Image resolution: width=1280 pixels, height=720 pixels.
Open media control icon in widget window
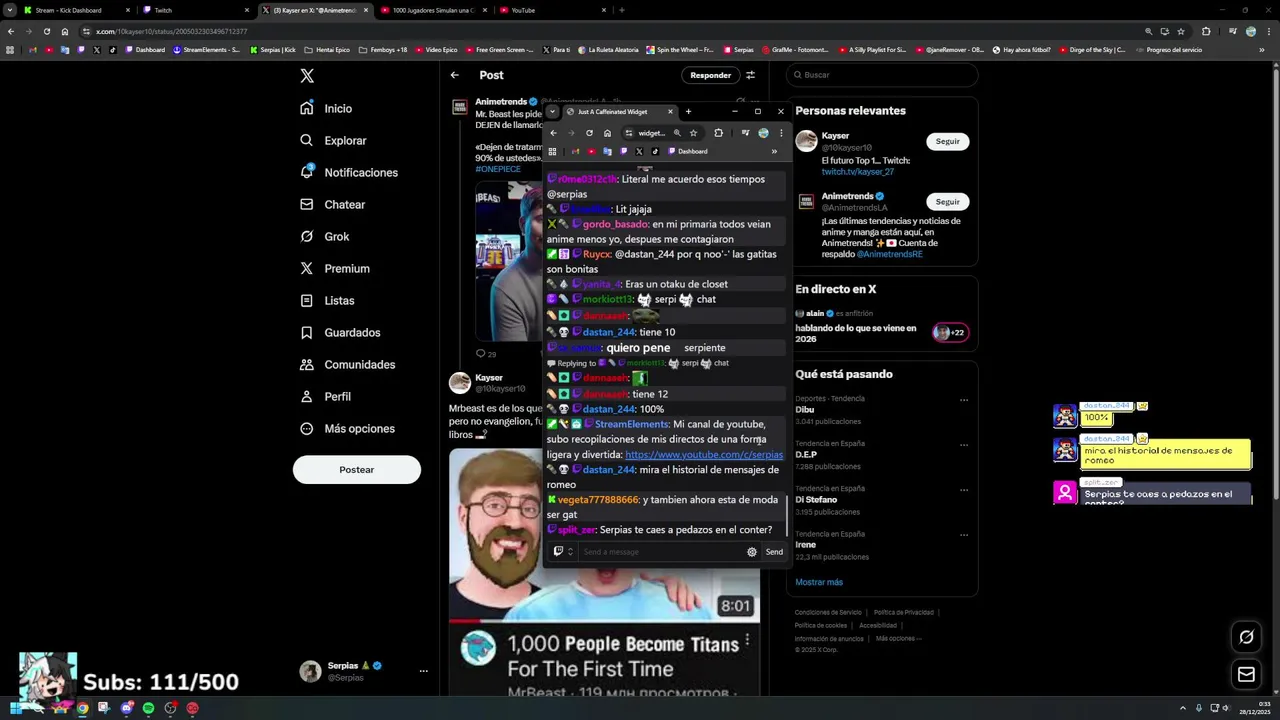click(745, 133)
